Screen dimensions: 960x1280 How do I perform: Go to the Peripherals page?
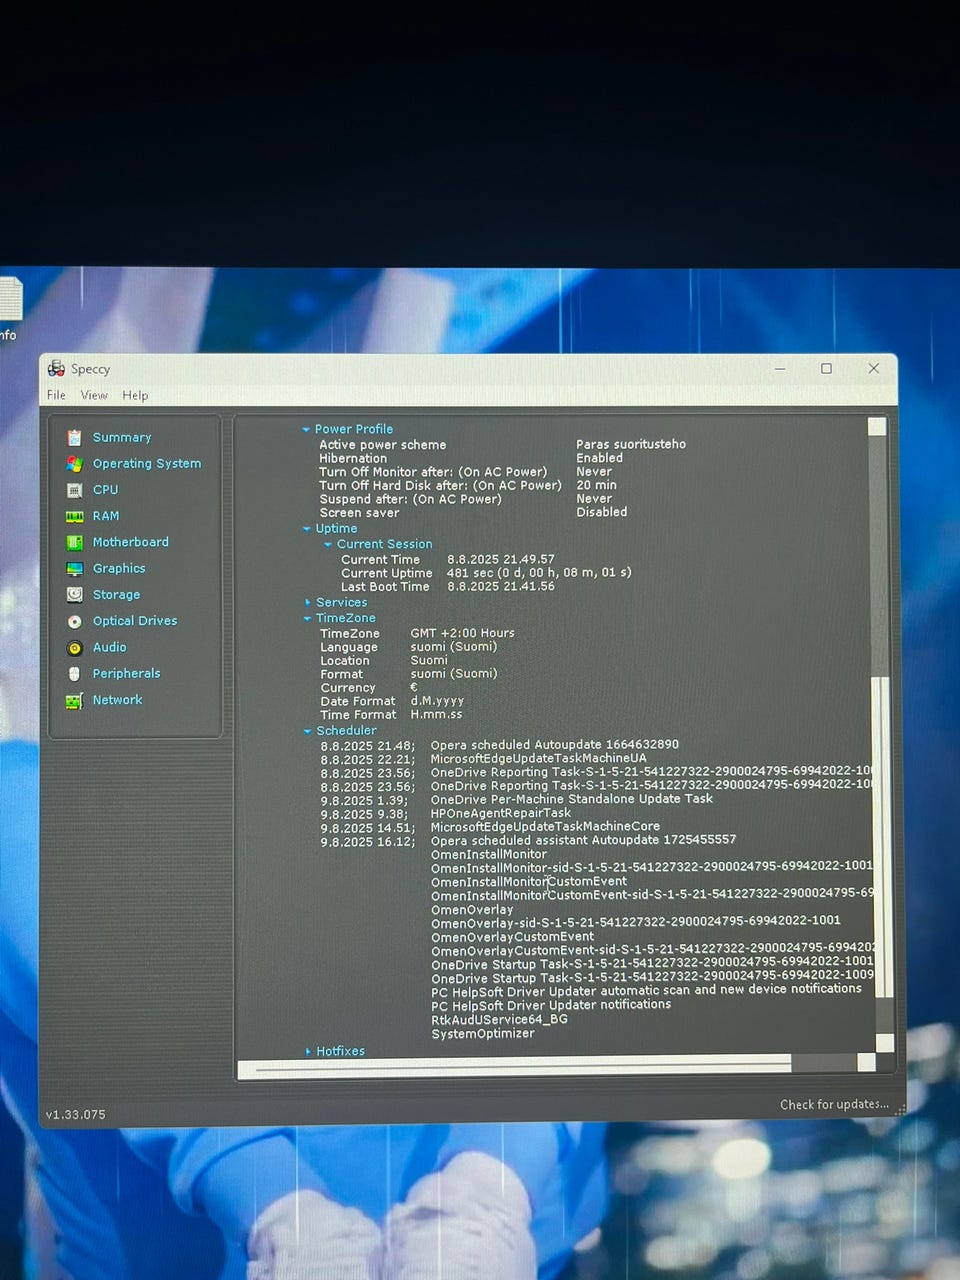coord(126,674)
